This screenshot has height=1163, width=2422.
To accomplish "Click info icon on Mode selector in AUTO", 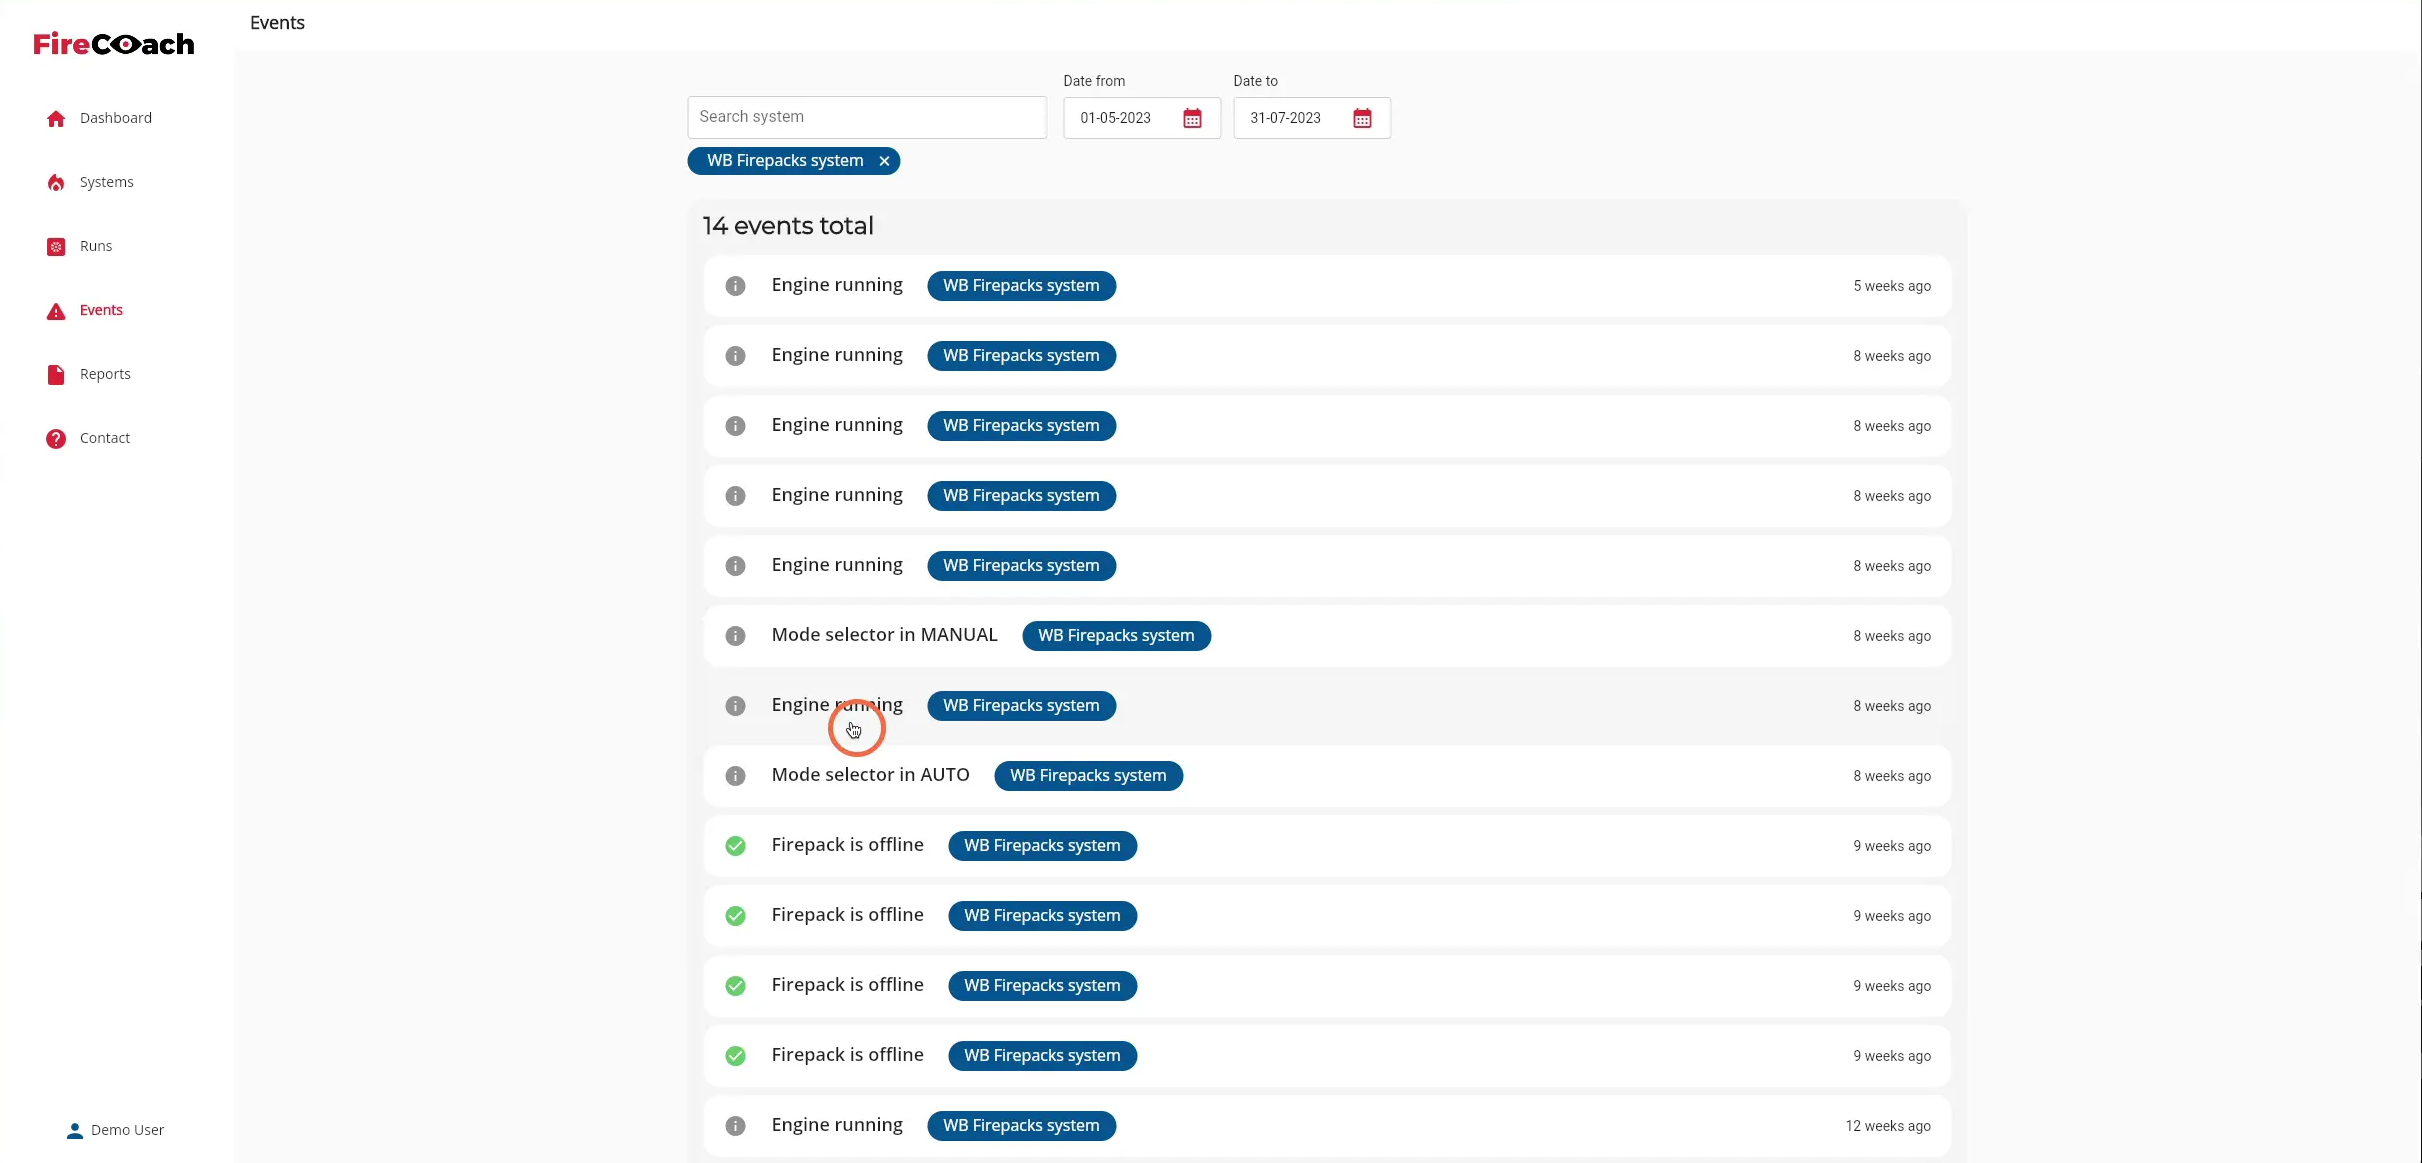I will [x=735, y=776].
